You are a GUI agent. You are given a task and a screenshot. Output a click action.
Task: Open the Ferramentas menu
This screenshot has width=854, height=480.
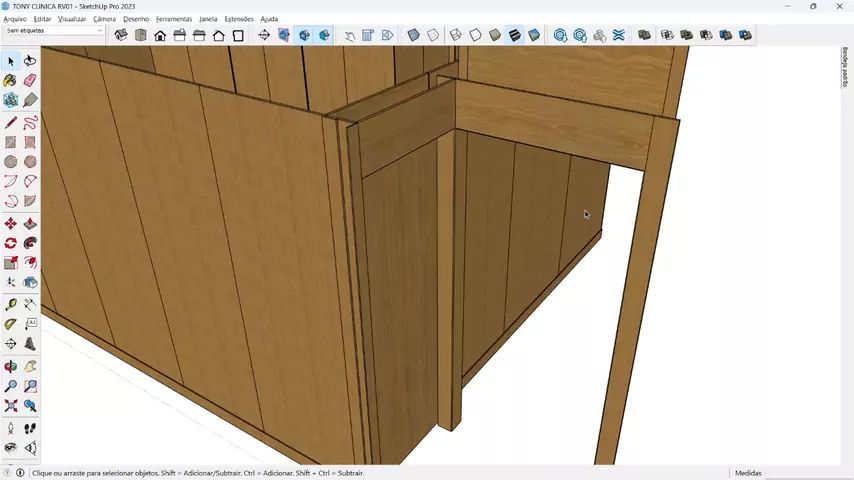point(174,19)
